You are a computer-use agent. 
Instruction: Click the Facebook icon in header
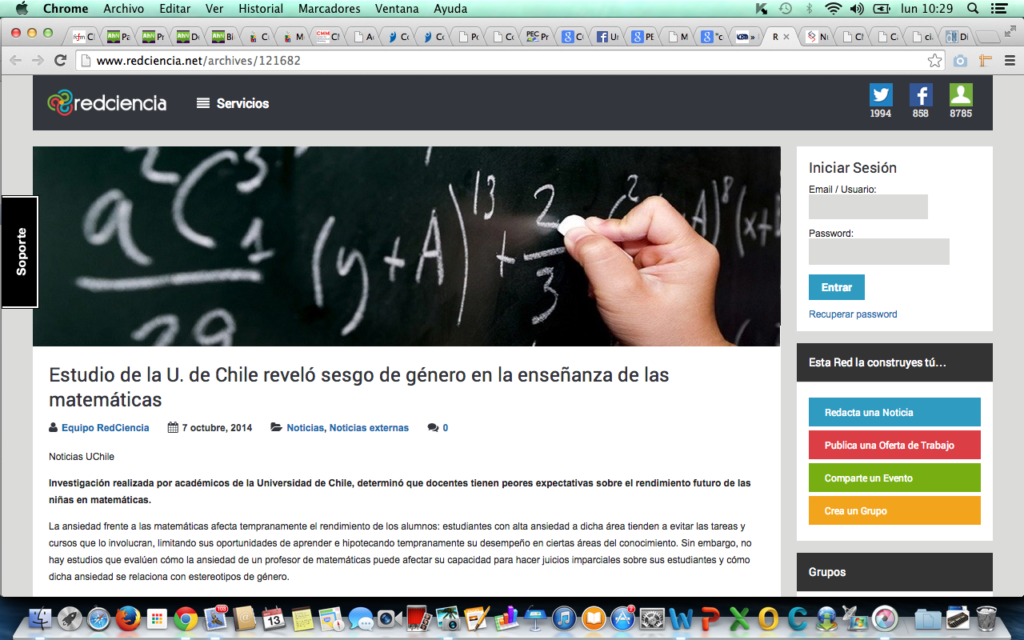tap(920, 95)
